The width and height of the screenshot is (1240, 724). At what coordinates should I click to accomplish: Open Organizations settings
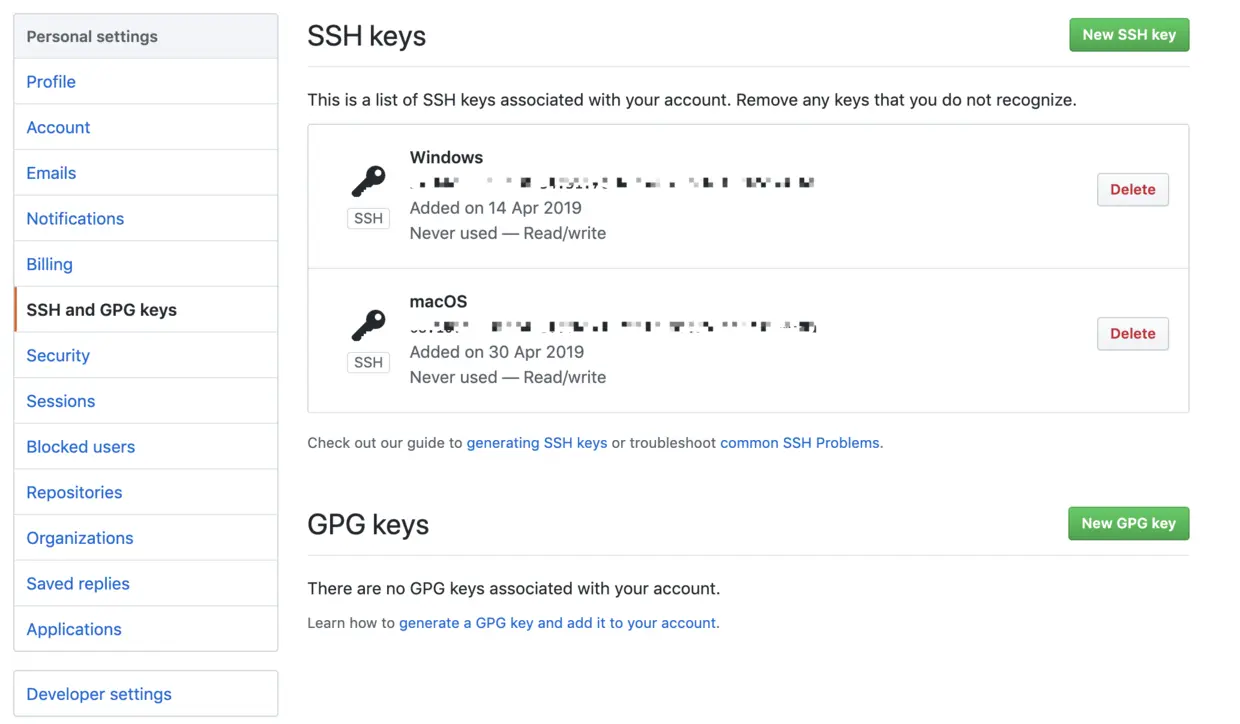pyautogui.click(x=79, y=537)
